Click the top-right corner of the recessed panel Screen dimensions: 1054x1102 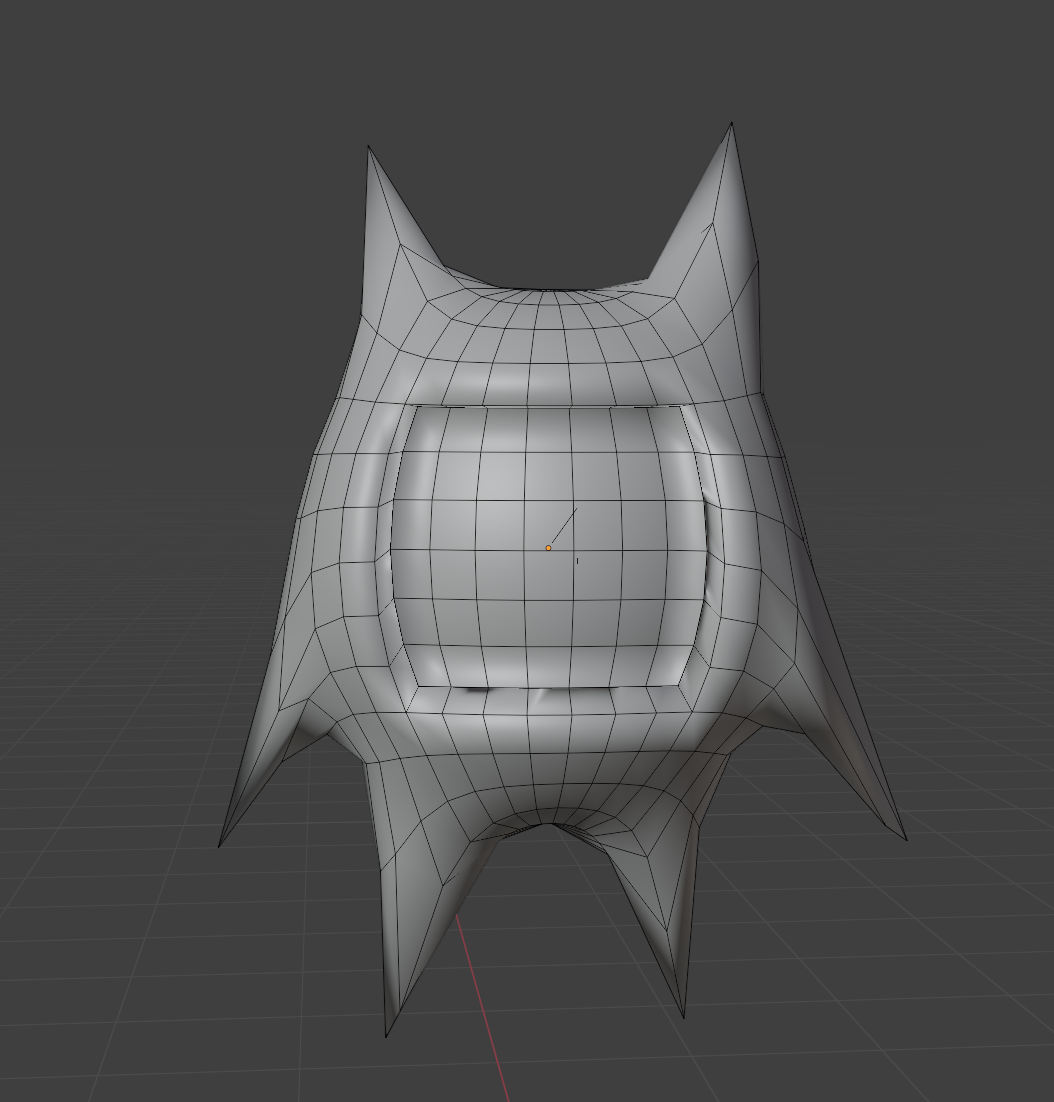tap(683, 407)
